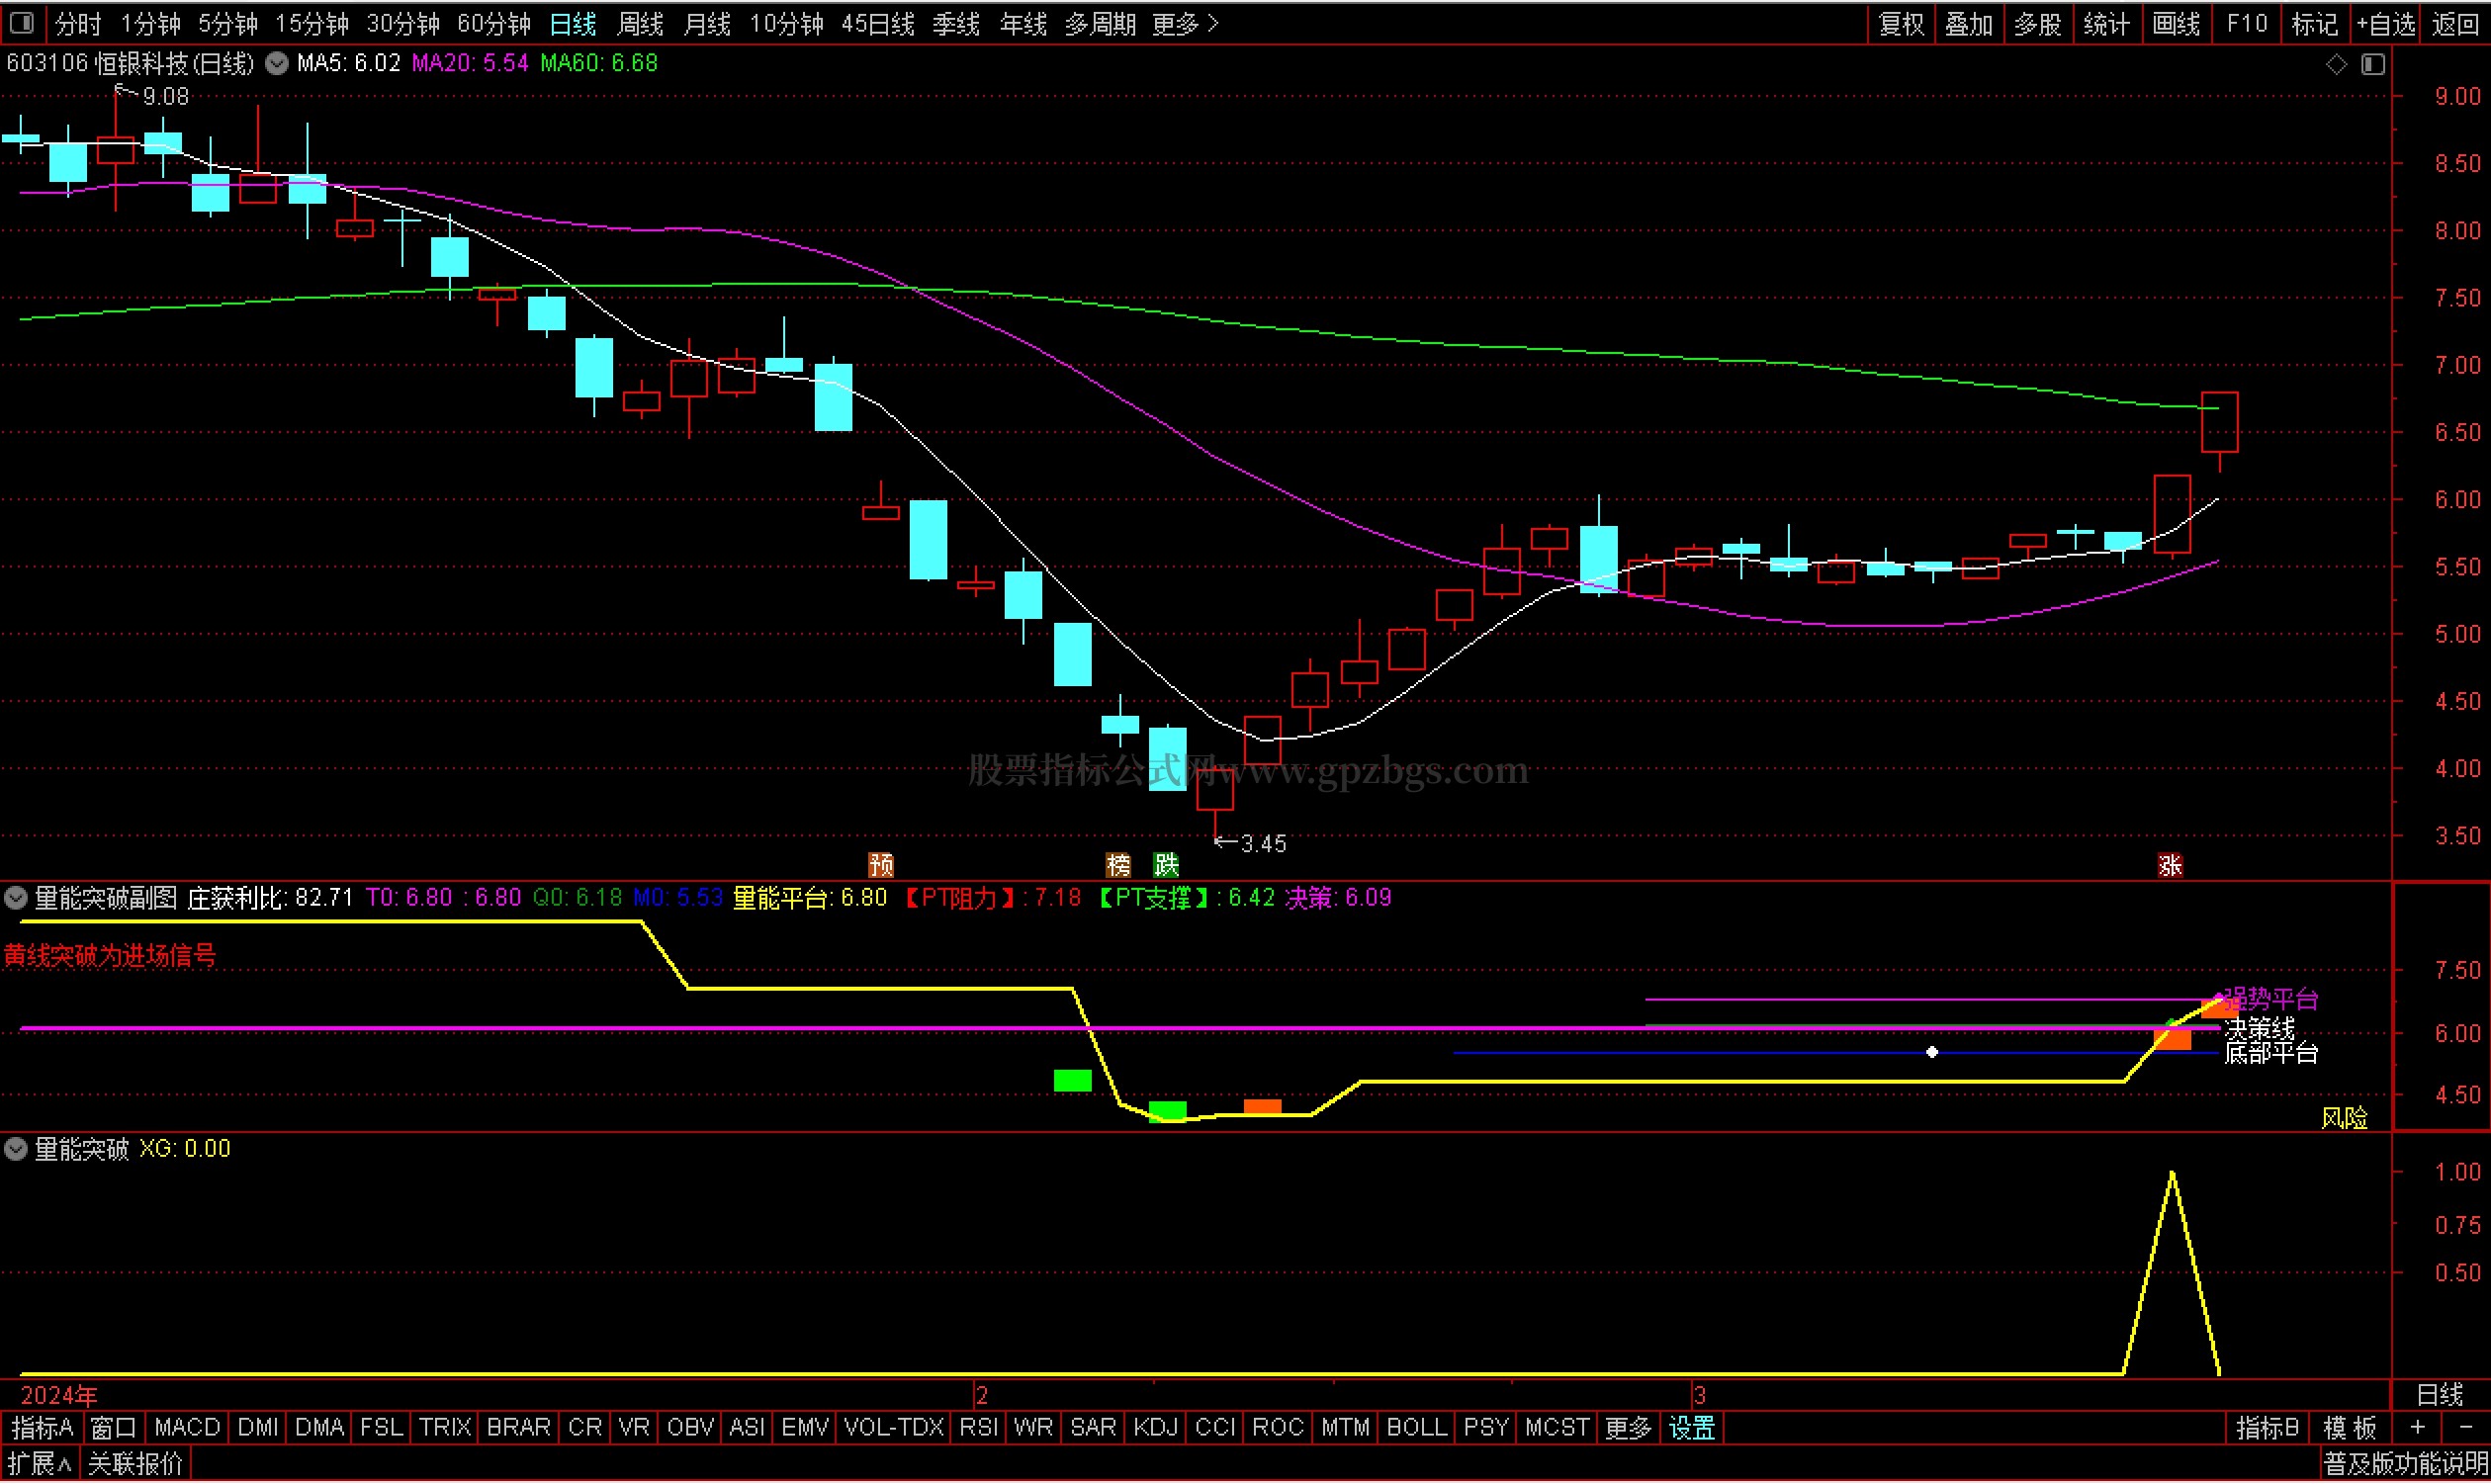This screenshot has height=1484, width=2491.
Task: Apply the DMA indicator
Action: 319,1429
